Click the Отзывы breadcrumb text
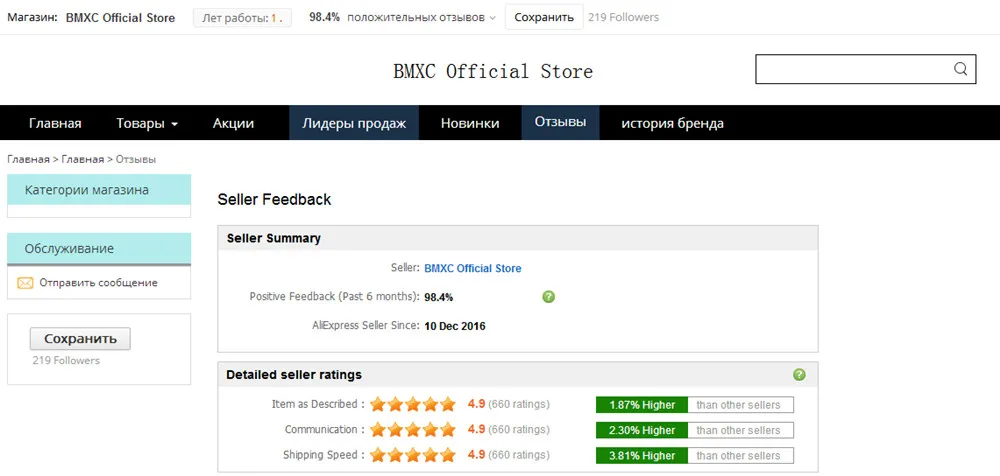 pos(136,160)
